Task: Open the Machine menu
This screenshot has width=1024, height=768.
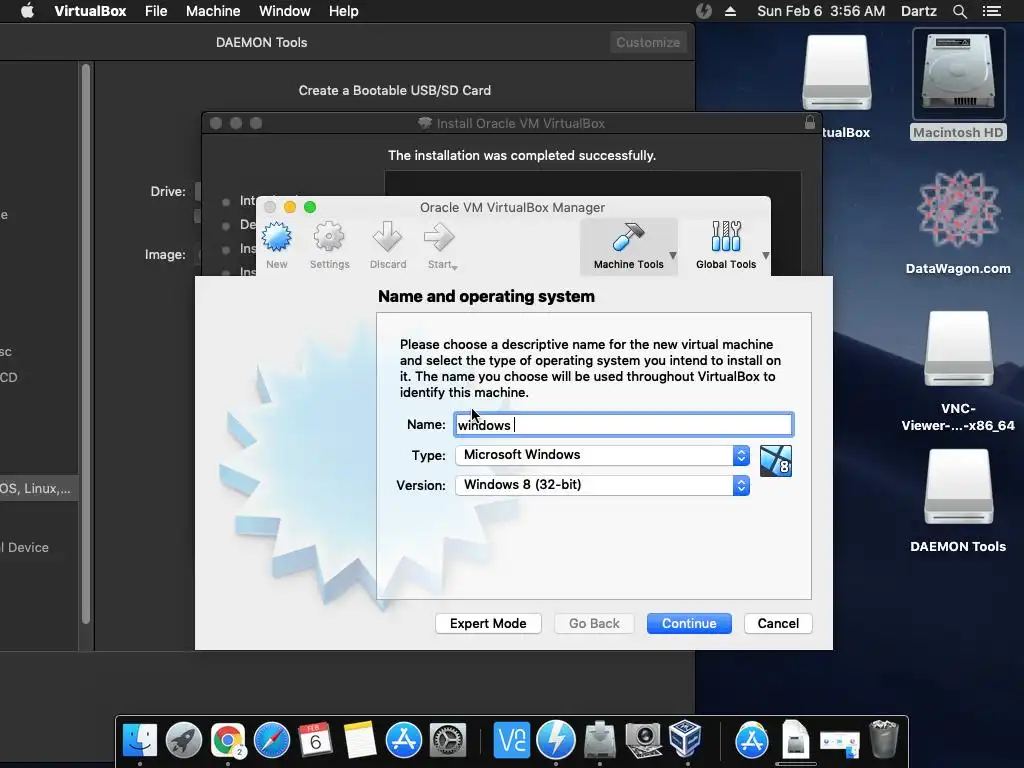Action: 213,11
